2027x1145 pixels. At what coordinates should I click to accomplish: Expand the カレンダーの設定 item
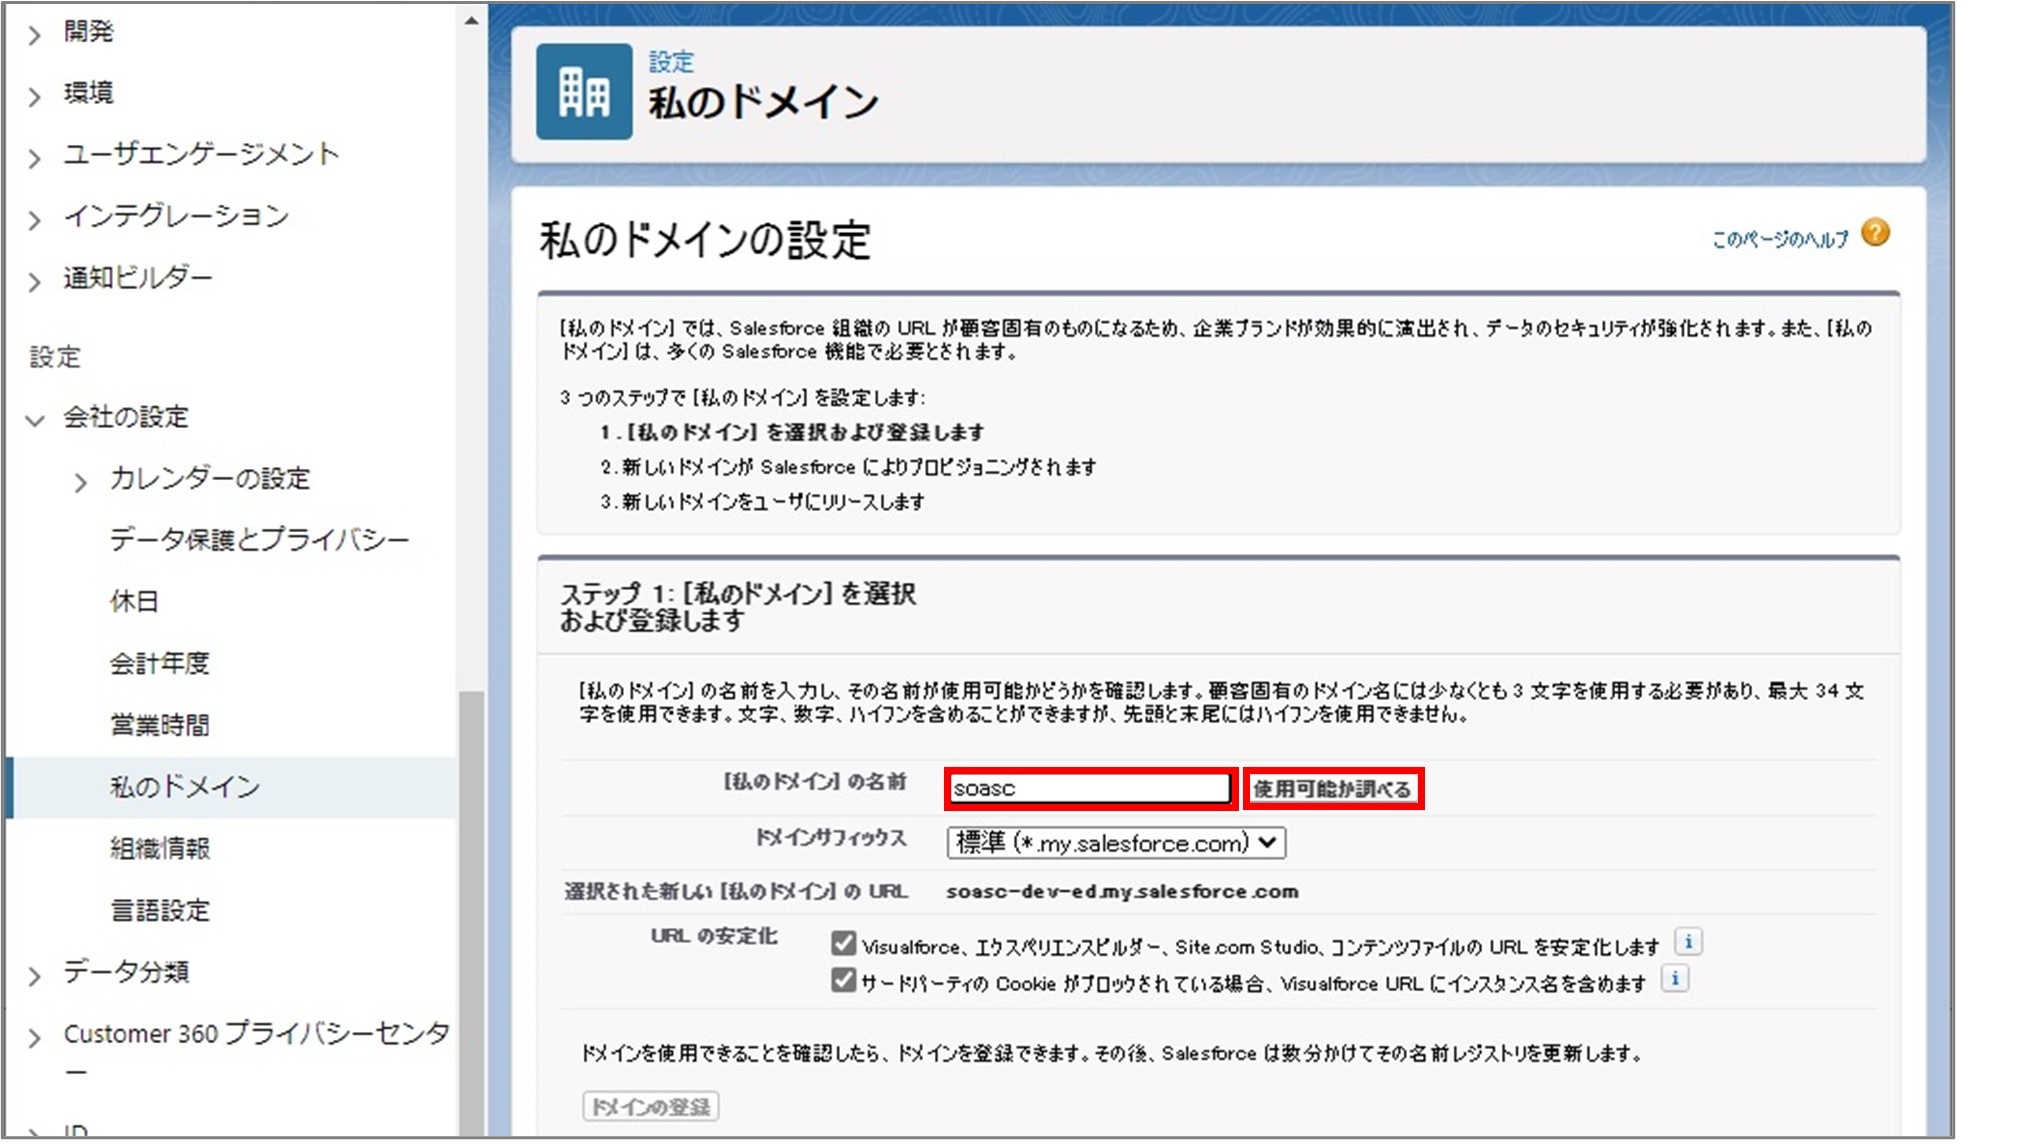(81, 482)
